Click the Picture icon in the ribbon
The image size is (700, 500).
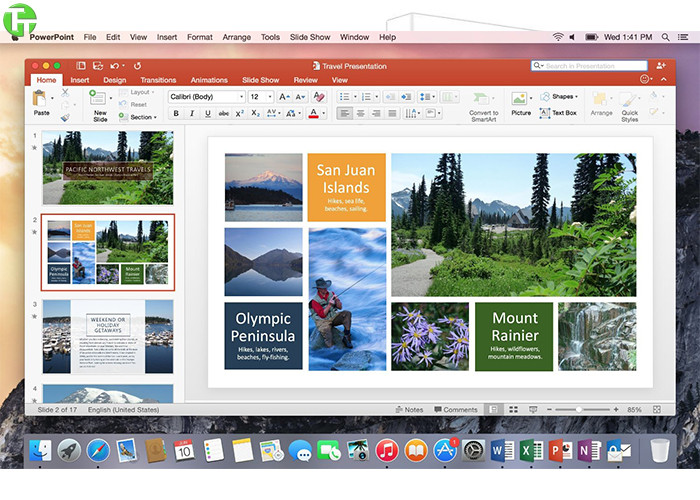click(520, 101)
